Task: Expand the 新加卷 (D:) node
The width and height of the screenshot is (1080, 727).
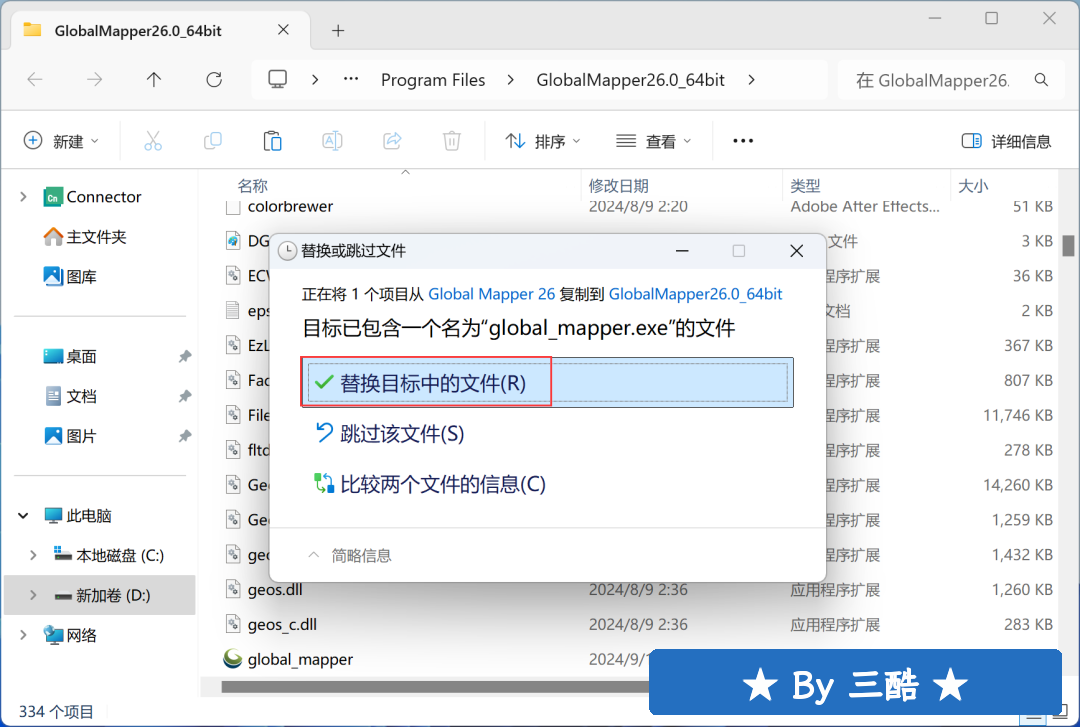Action: (x=33, y=595)
